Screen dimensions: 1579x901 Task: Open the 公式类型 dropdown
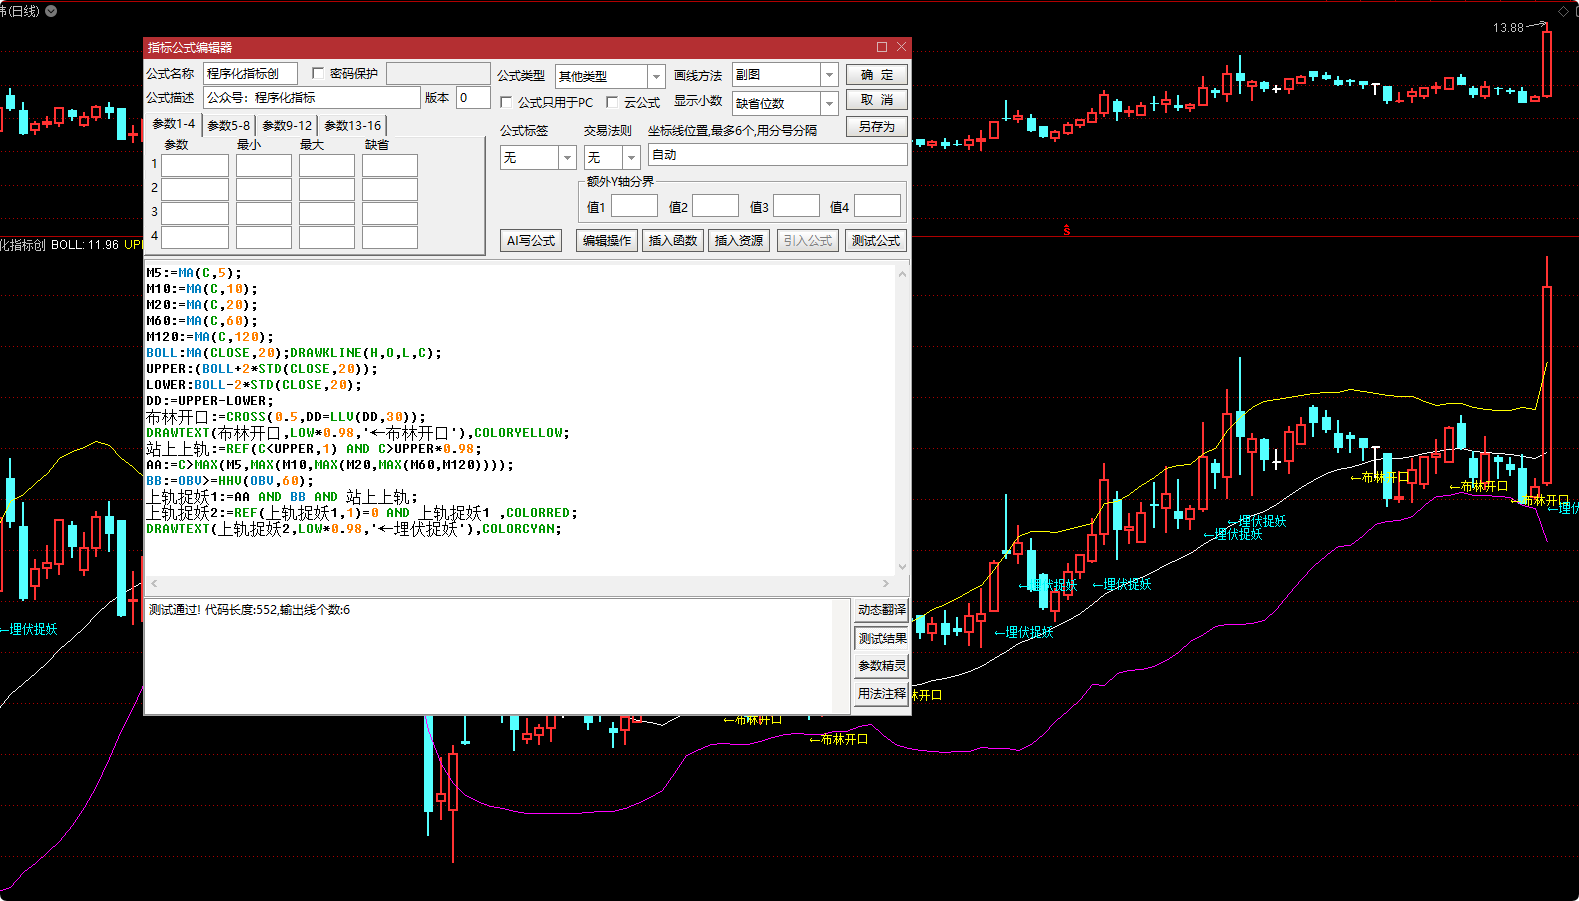click(656, 76)
